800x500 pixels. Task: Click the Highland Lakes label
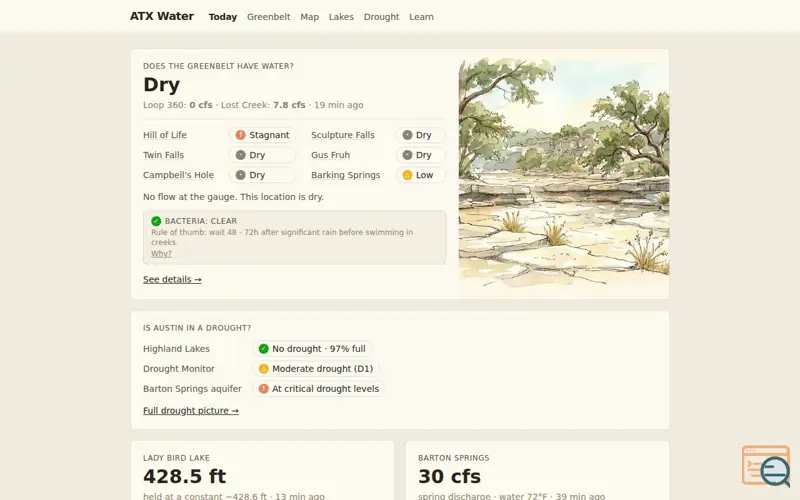click(176, 348)
